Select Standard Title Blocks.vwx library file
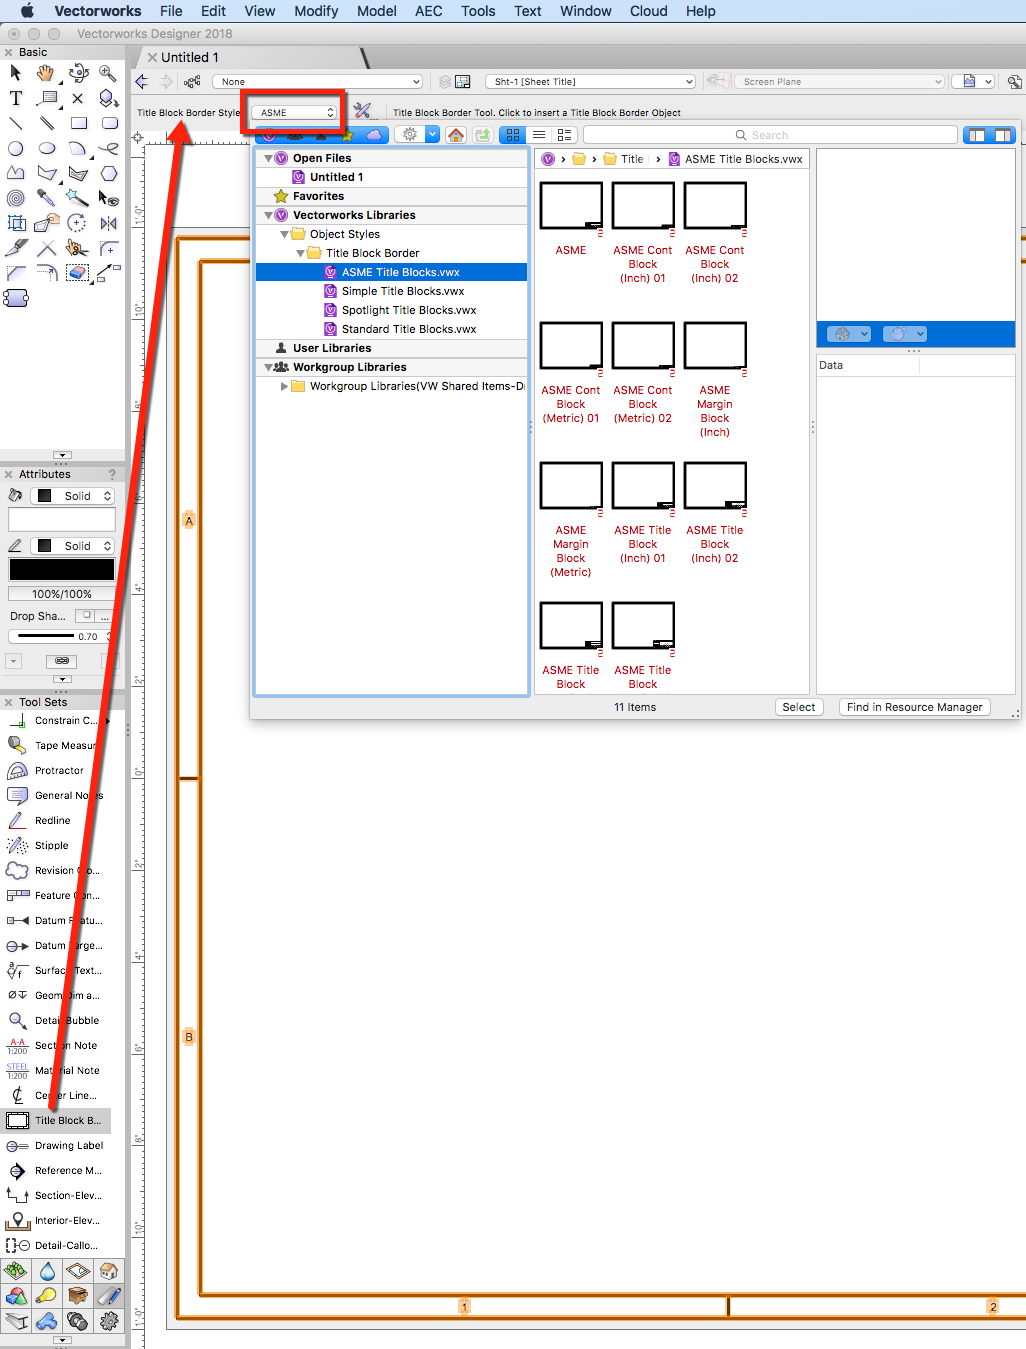Screen dimensions: 1026x1349 pos(392,329)
